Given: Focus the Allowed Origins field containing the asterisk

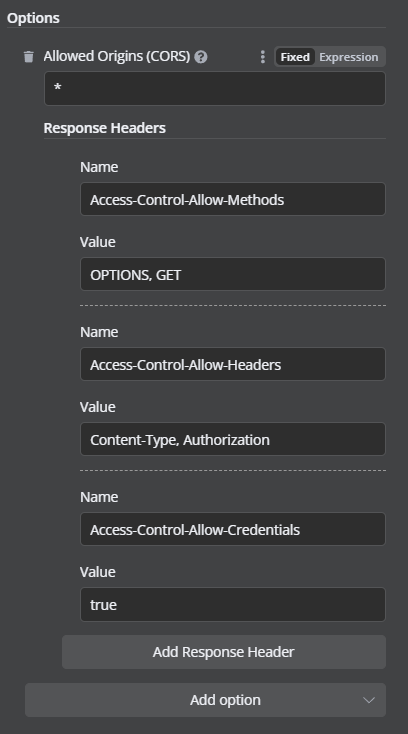Looking at the screenshot, I should tap(215, 88).
